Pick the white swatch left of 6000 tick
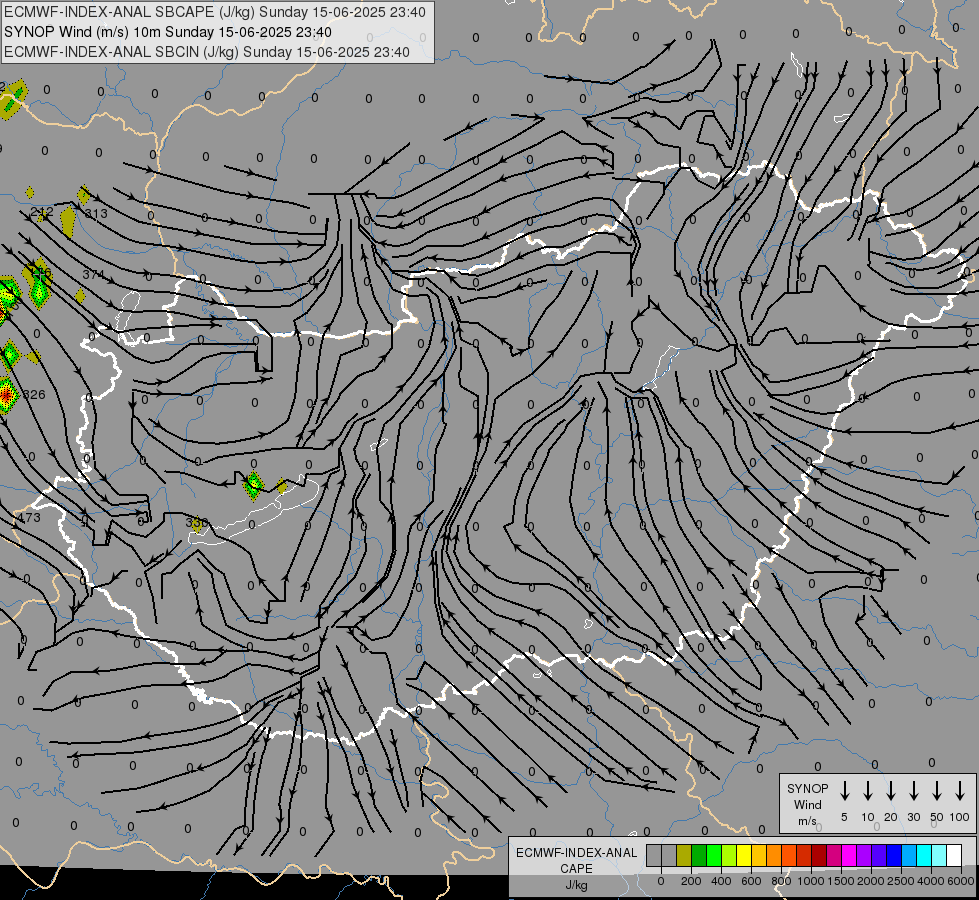 (x=954, y=855)
